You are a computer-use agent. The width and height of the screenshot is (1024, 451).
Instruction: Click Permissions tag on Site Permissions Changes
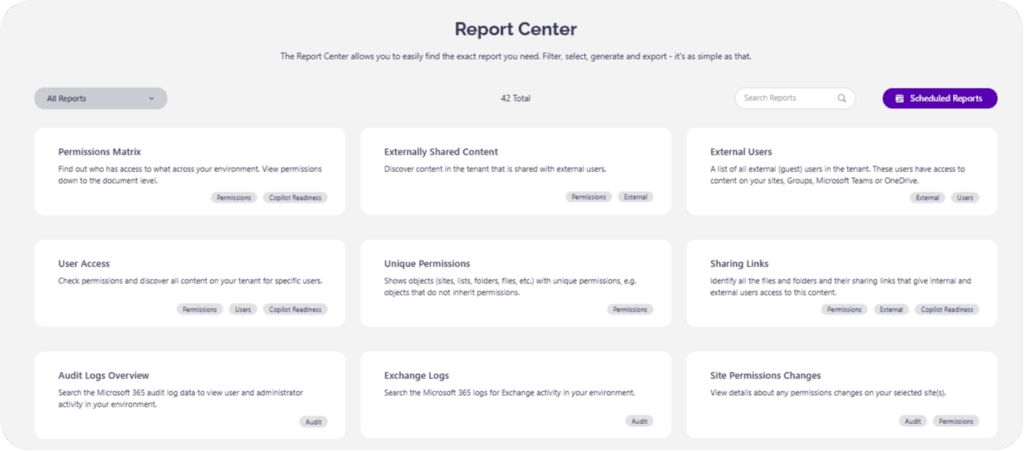pos(956,422)
